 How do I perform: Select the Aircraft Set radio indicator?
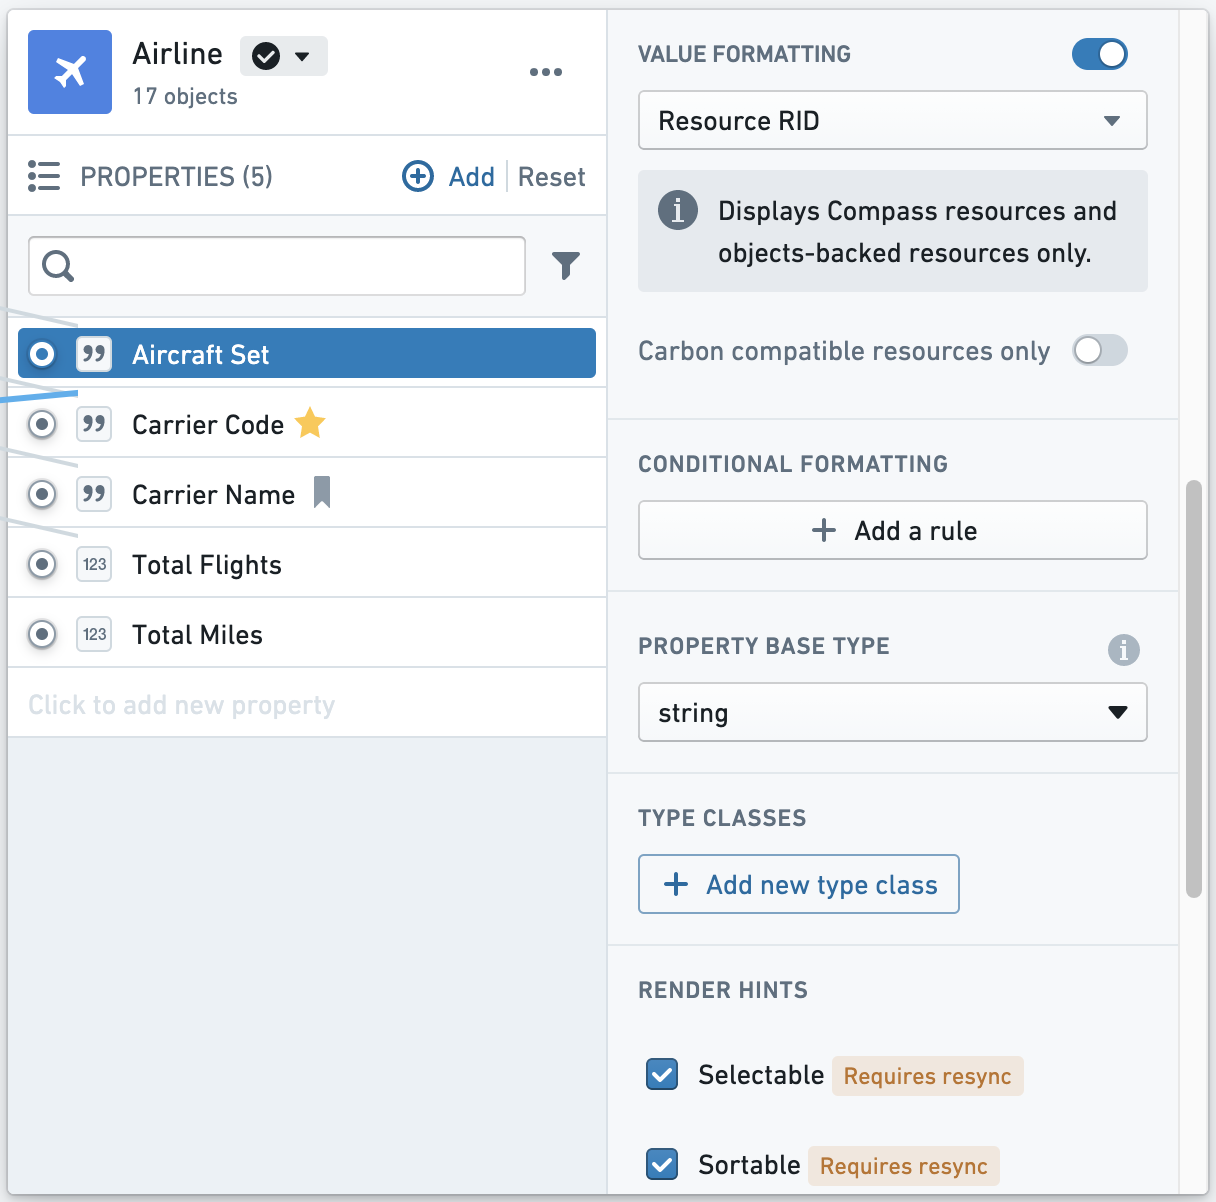coord(42,353)
